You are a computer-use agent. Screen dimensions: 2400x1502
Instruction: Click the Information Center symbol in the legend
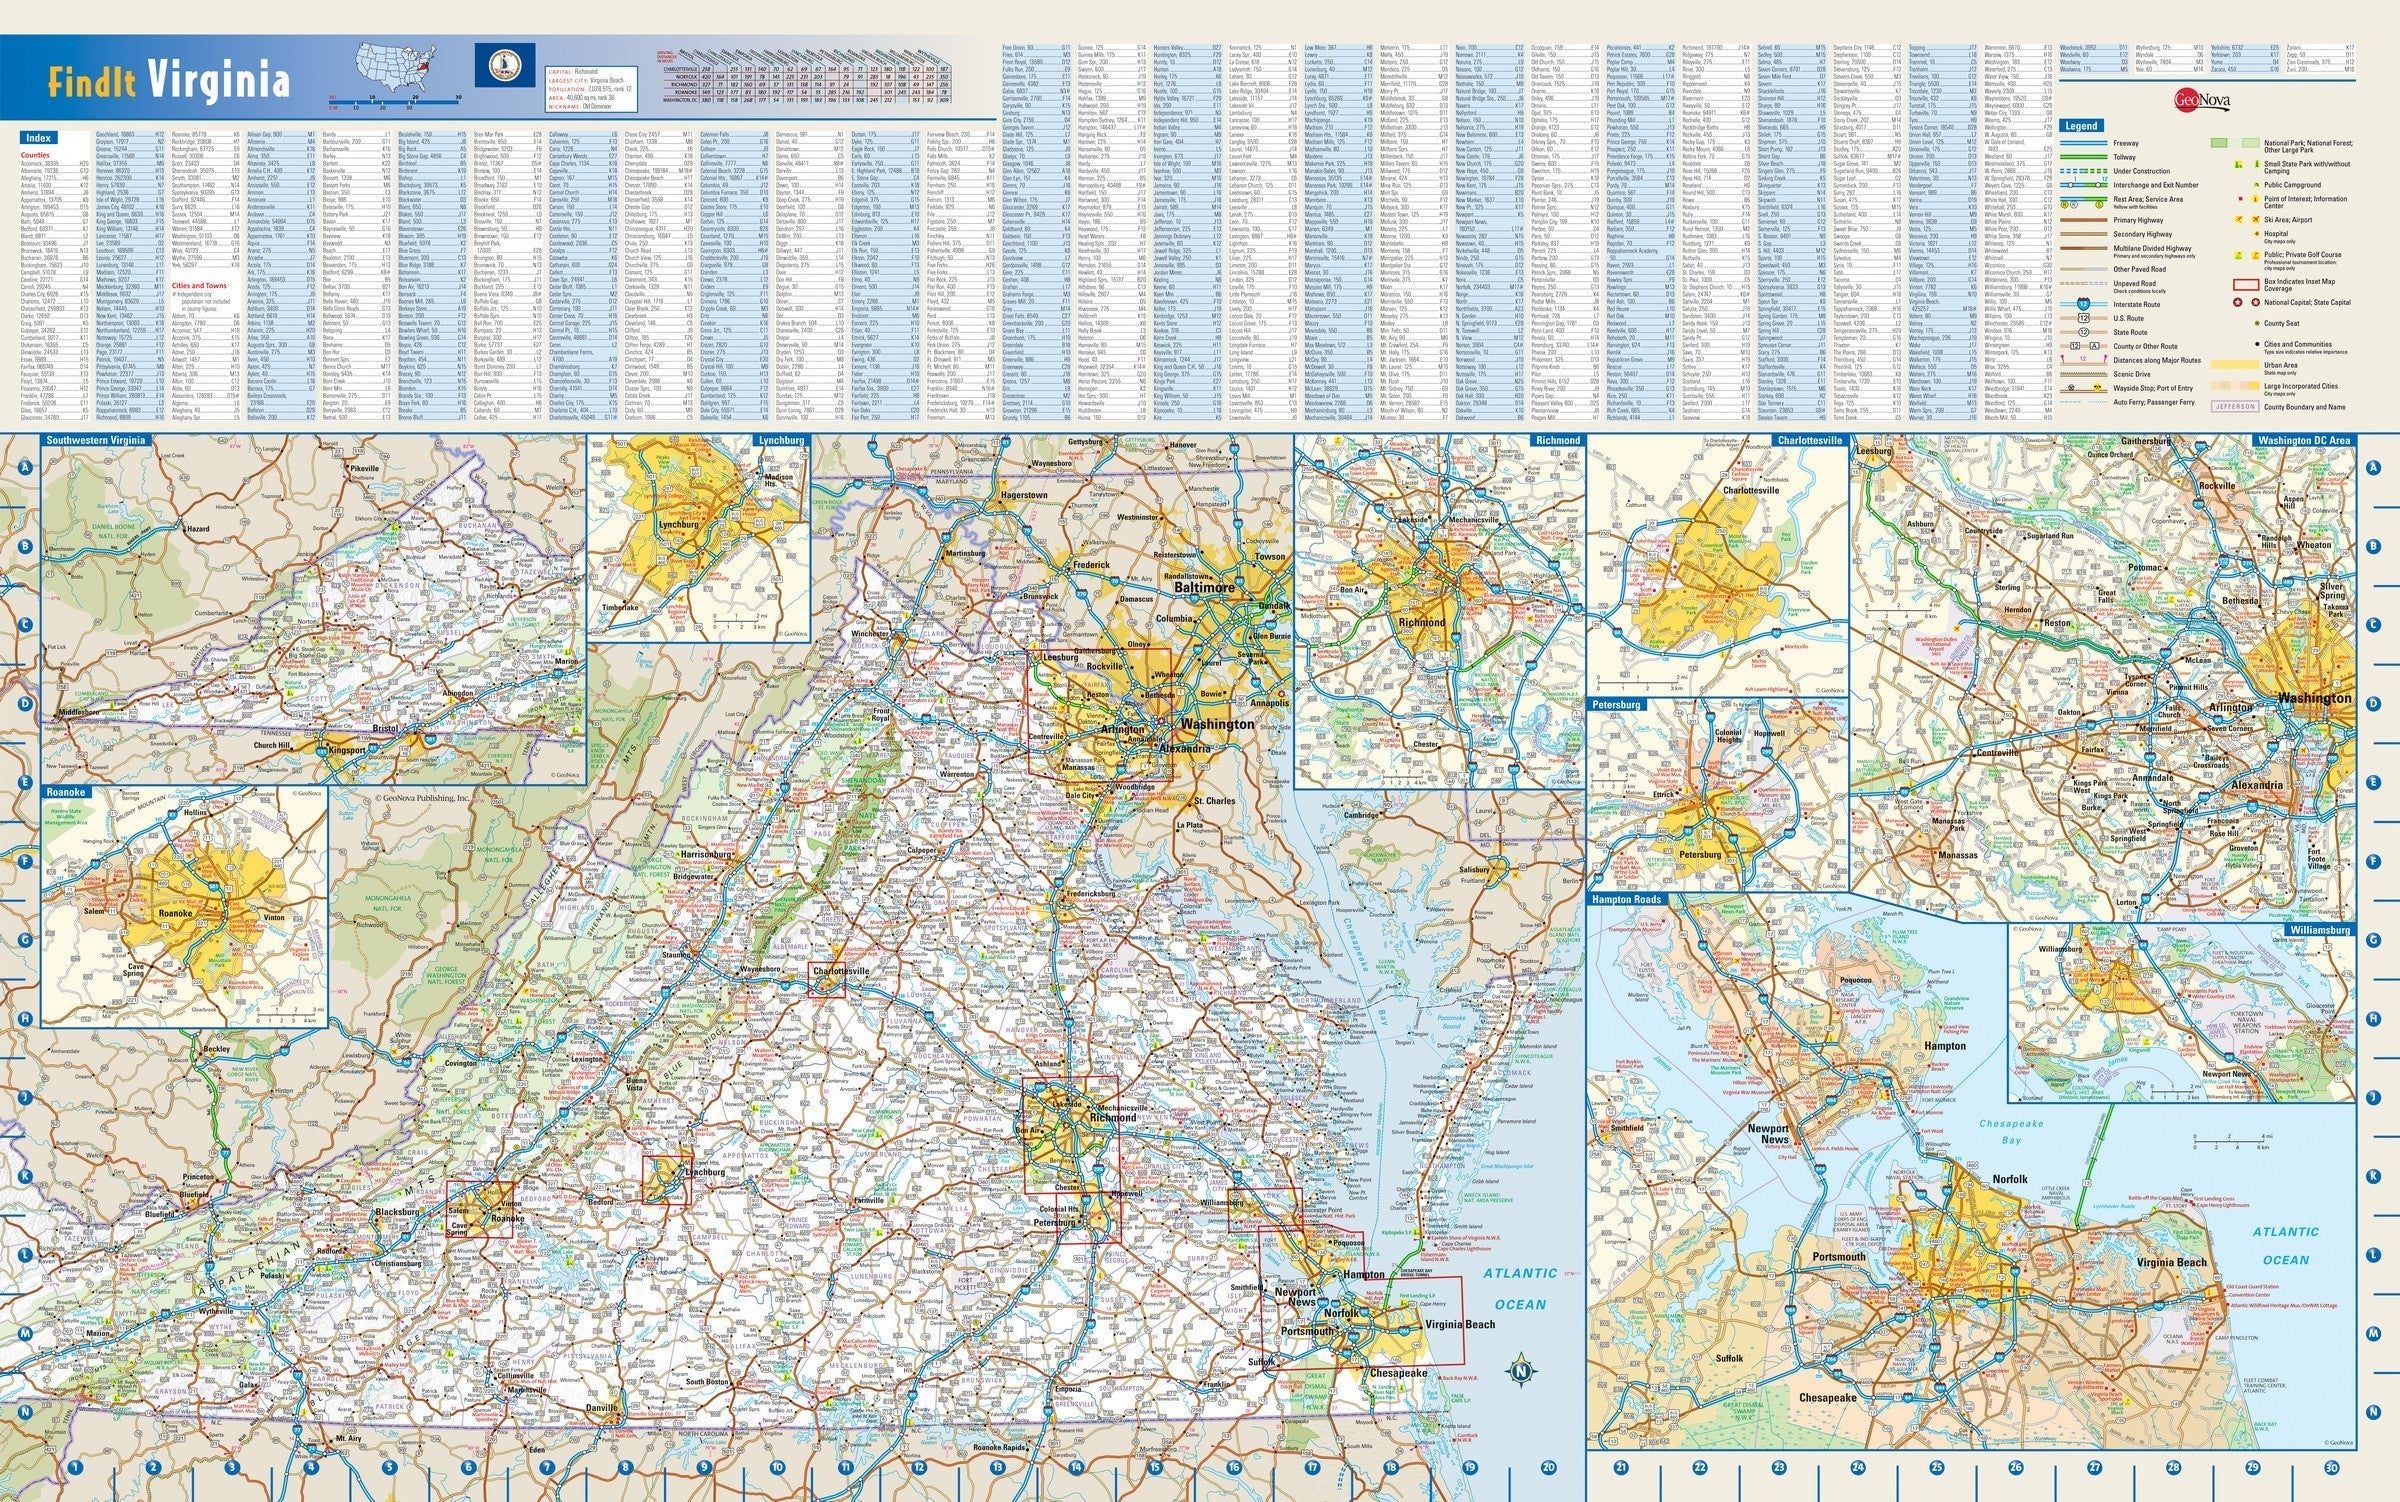[2255, 199]
